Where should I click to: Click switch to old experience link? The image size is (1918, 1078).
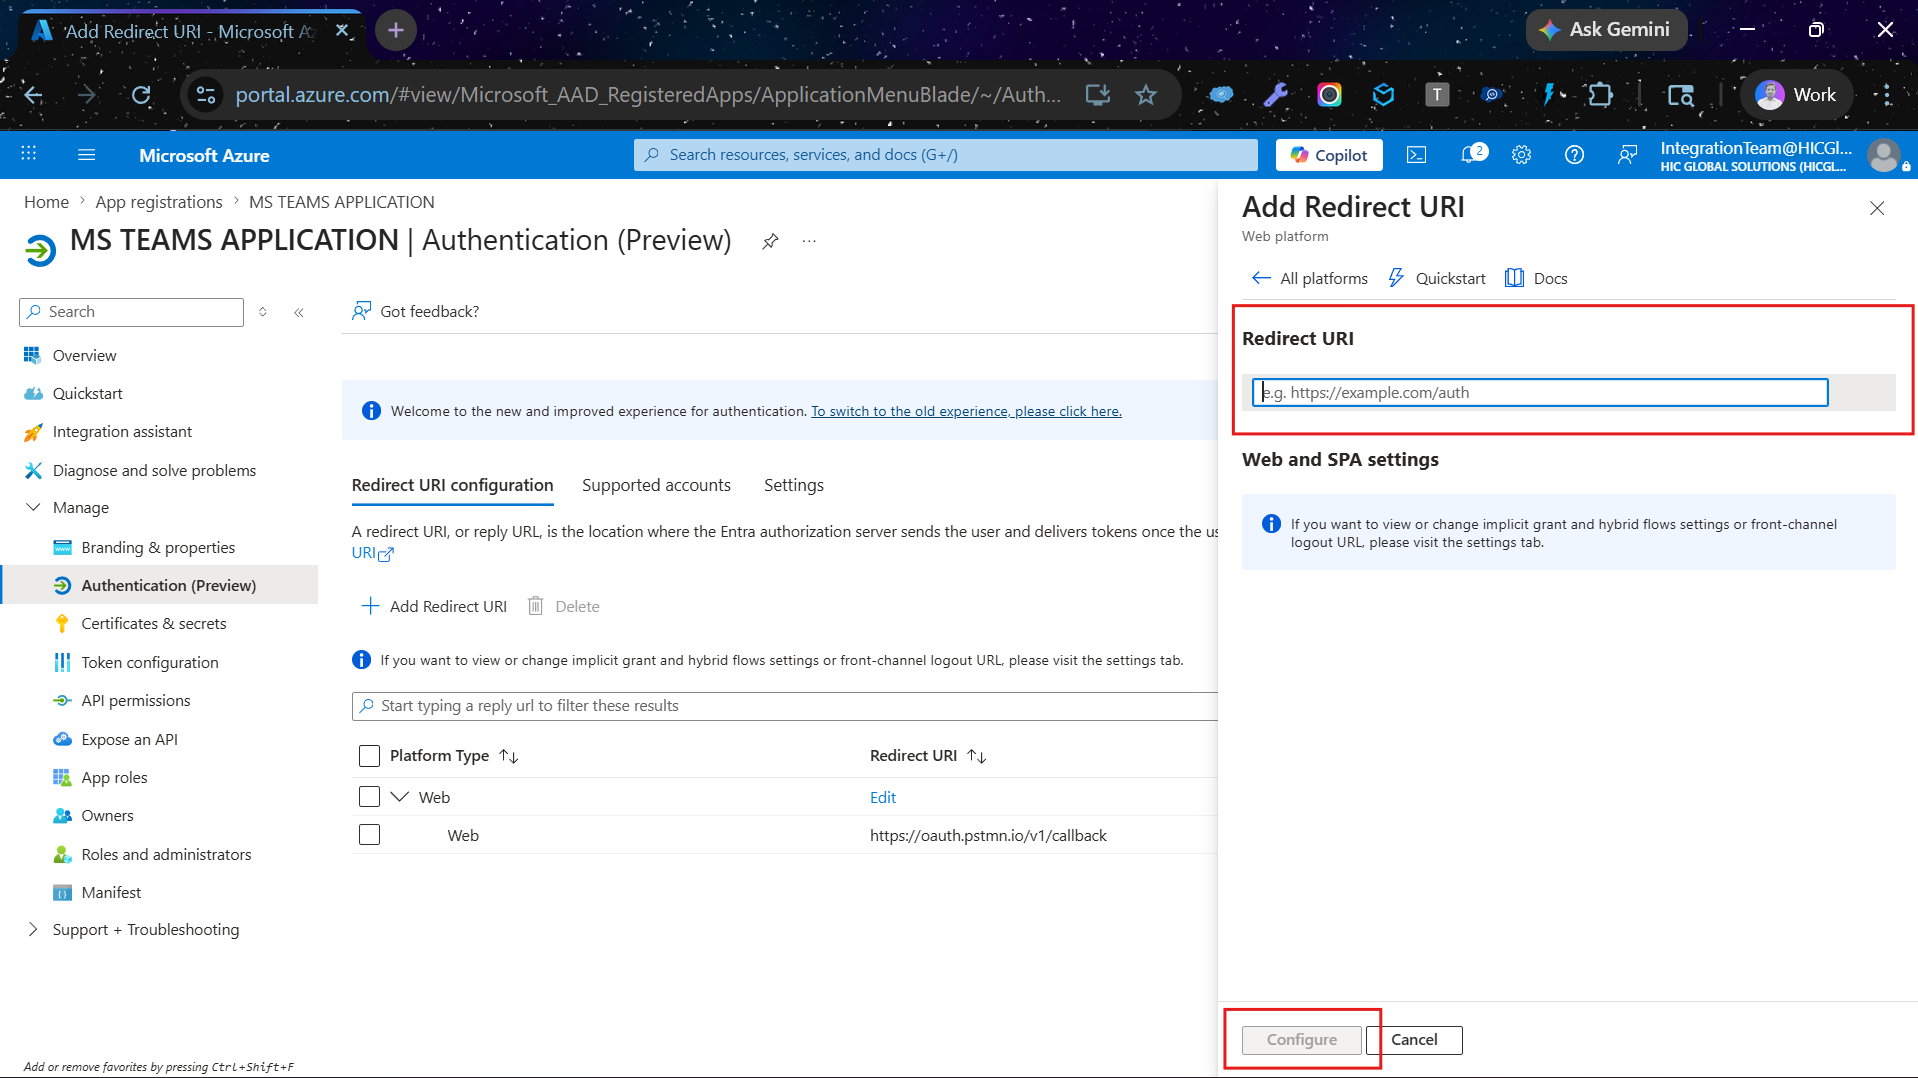point(966,411)
